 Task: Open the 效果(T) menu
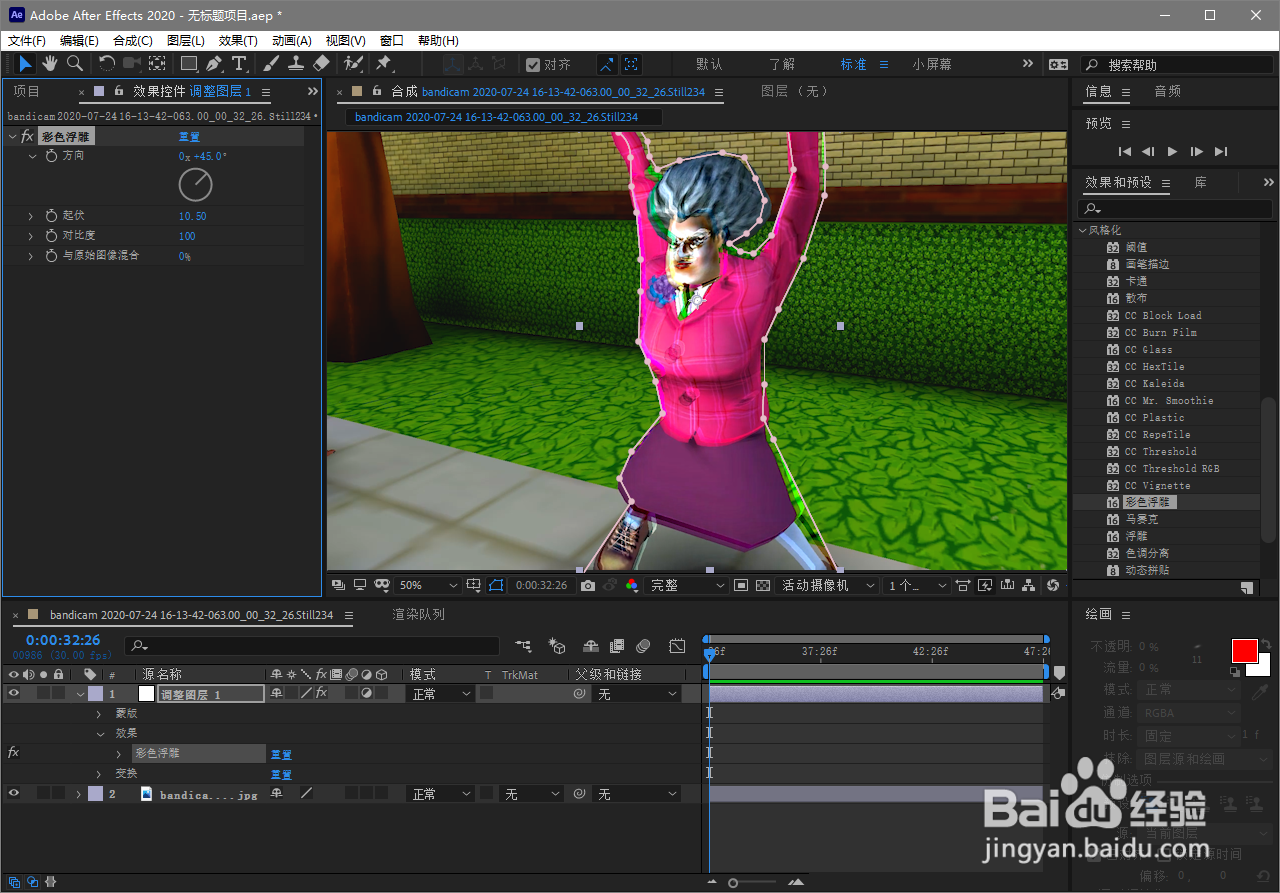[x=238, y=41]
